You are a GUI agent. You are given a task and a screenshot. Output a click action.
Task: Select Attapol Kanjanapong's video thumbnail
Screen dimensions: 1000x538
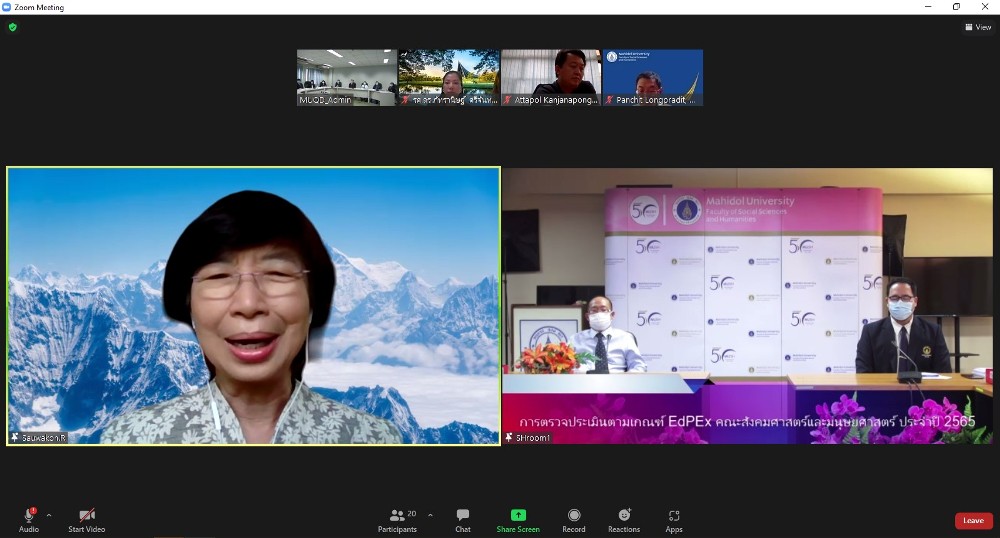[x=551, y=77]
